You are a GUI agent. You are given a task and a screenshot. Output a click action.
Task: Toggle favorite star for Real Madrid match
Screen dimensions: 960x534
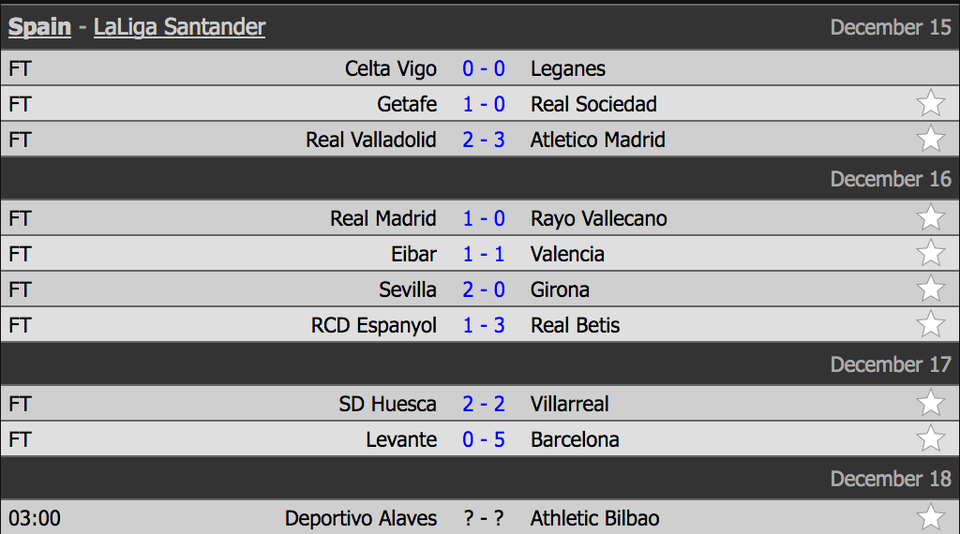click(930, 217)
